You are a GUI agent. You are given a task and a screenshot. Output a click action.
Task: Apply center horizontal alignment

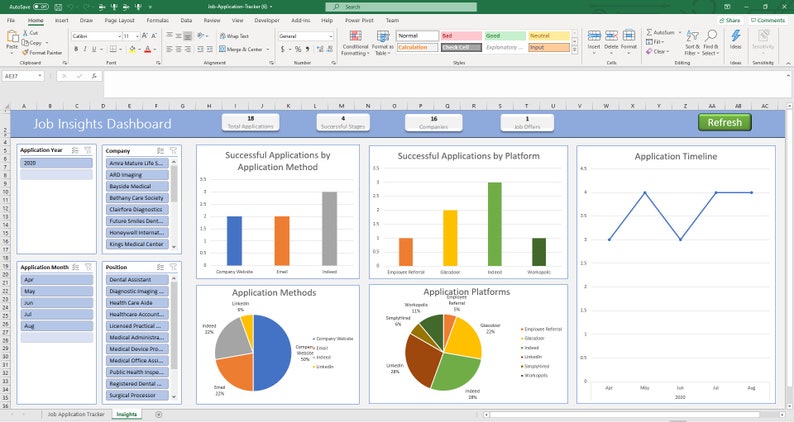pos(179,49)
